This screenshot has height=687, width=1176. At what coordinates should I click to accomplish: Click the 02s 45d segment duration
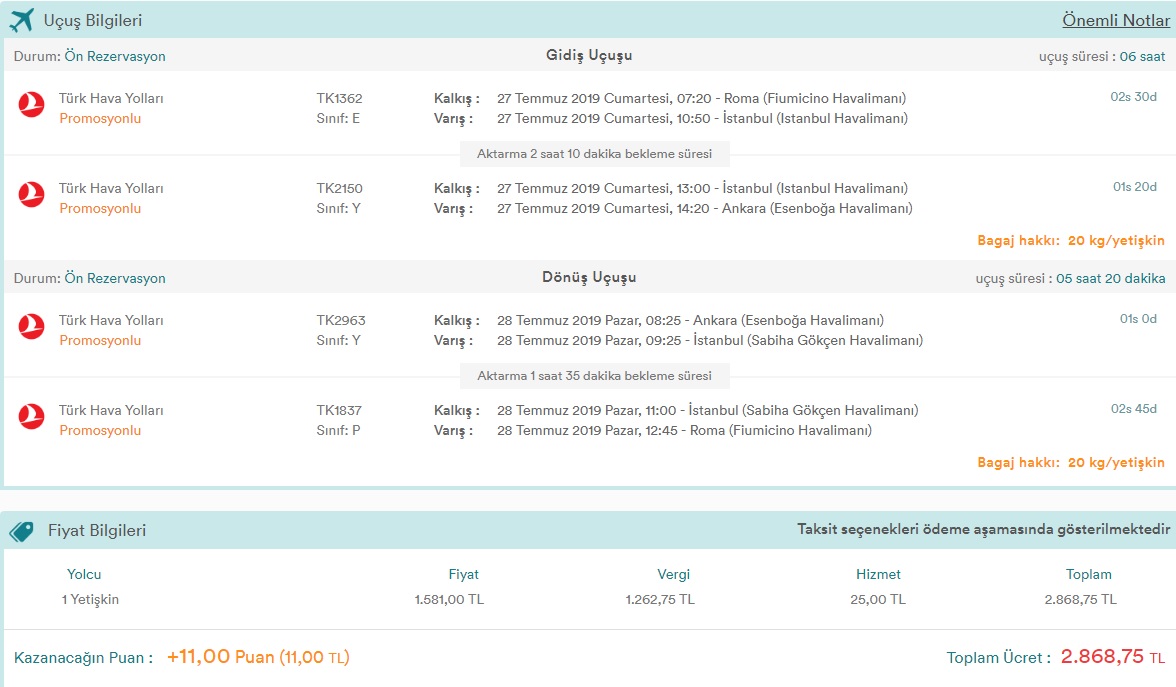point(1133,409)
